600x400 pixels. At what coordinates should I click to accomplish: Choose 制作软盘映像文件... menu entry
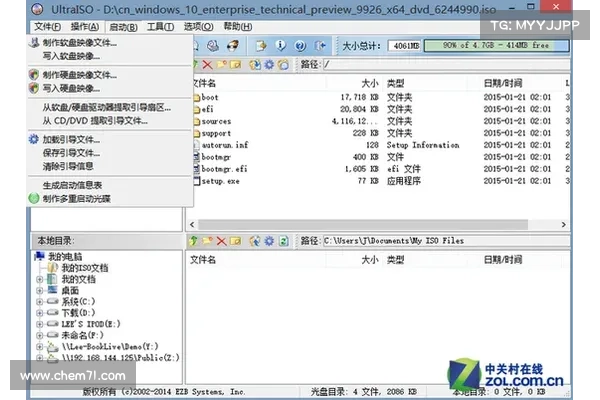click(x=110, y=42)
